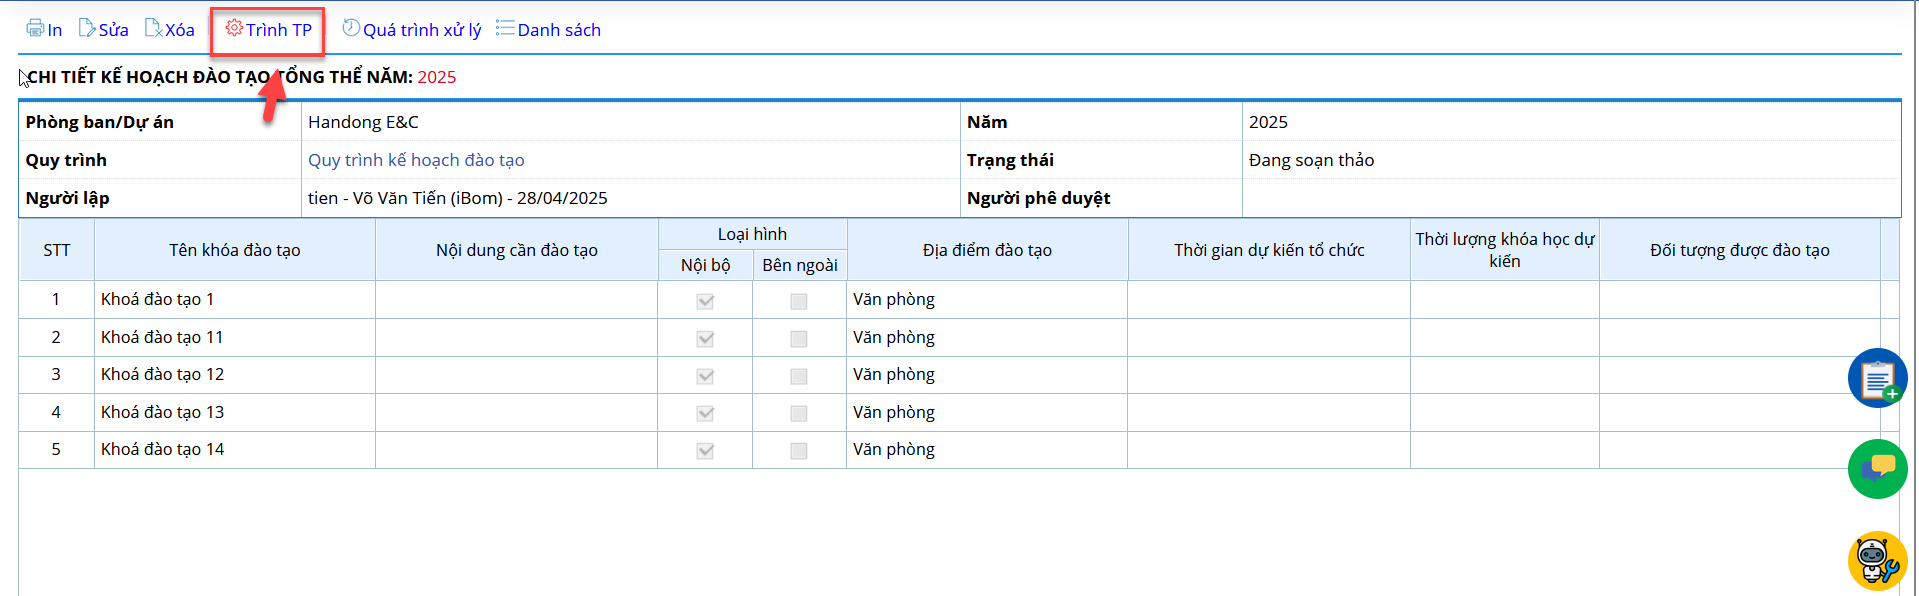Click the Người phê duyệt label
Viewport: 1919px width, 596px height.
pyautogui.click(x=1038, y=198)
